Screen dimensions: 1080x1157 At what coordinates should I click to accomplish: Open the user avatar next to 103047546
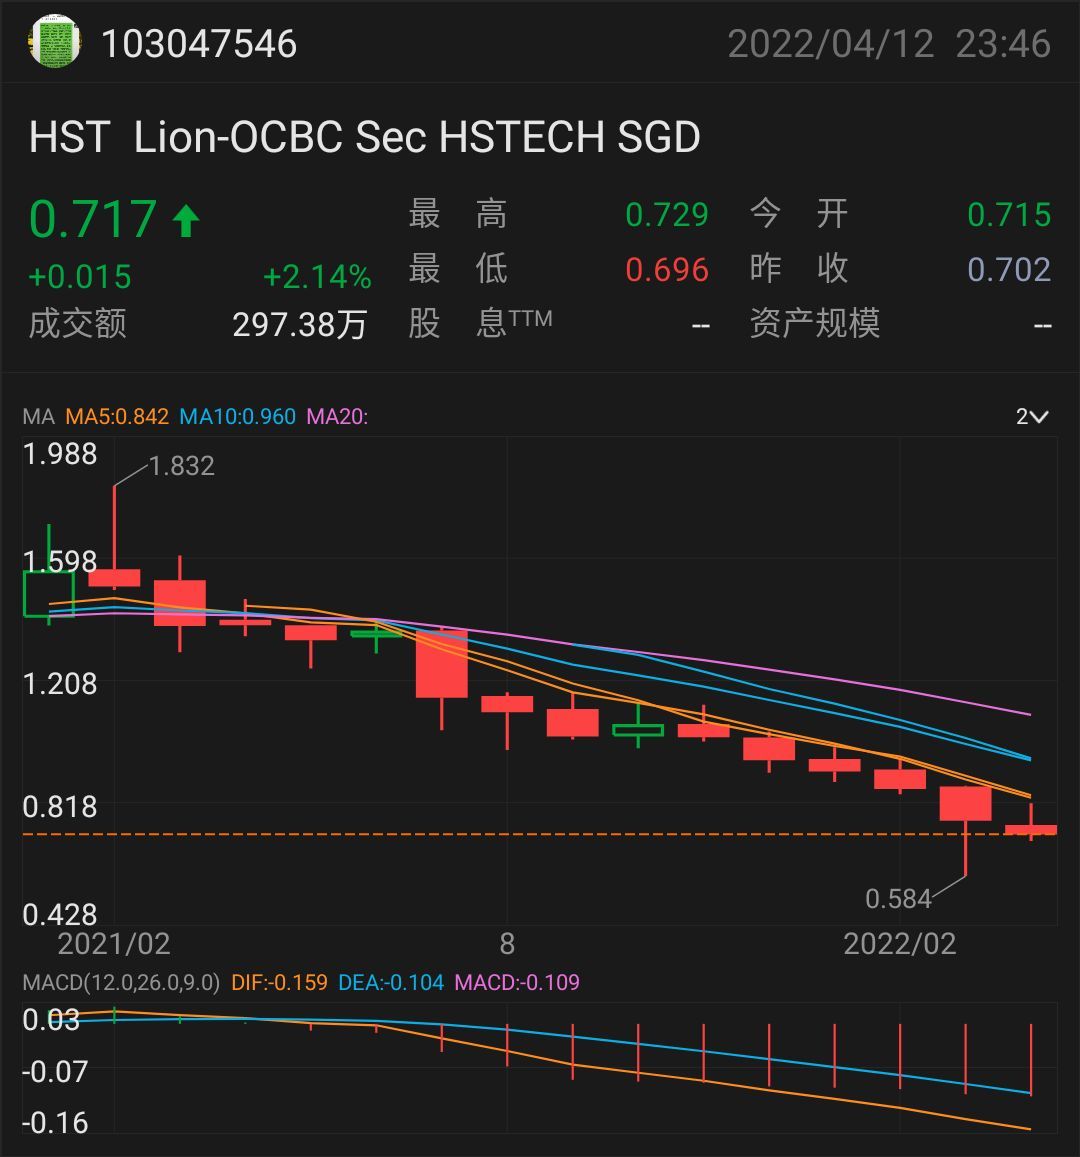[x=54, y=42]
